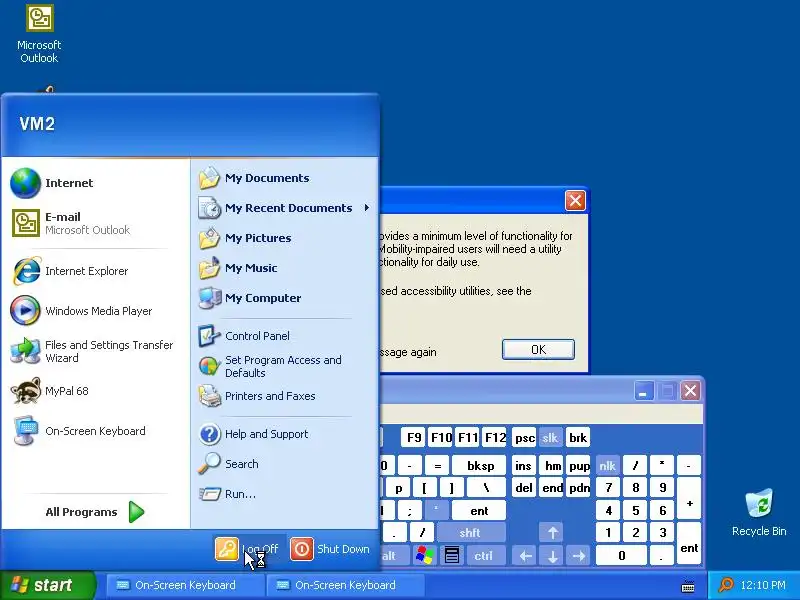The height and width of the screenshot is (600, 800).
Task: Click the bksp key
Action: point(480,466)
